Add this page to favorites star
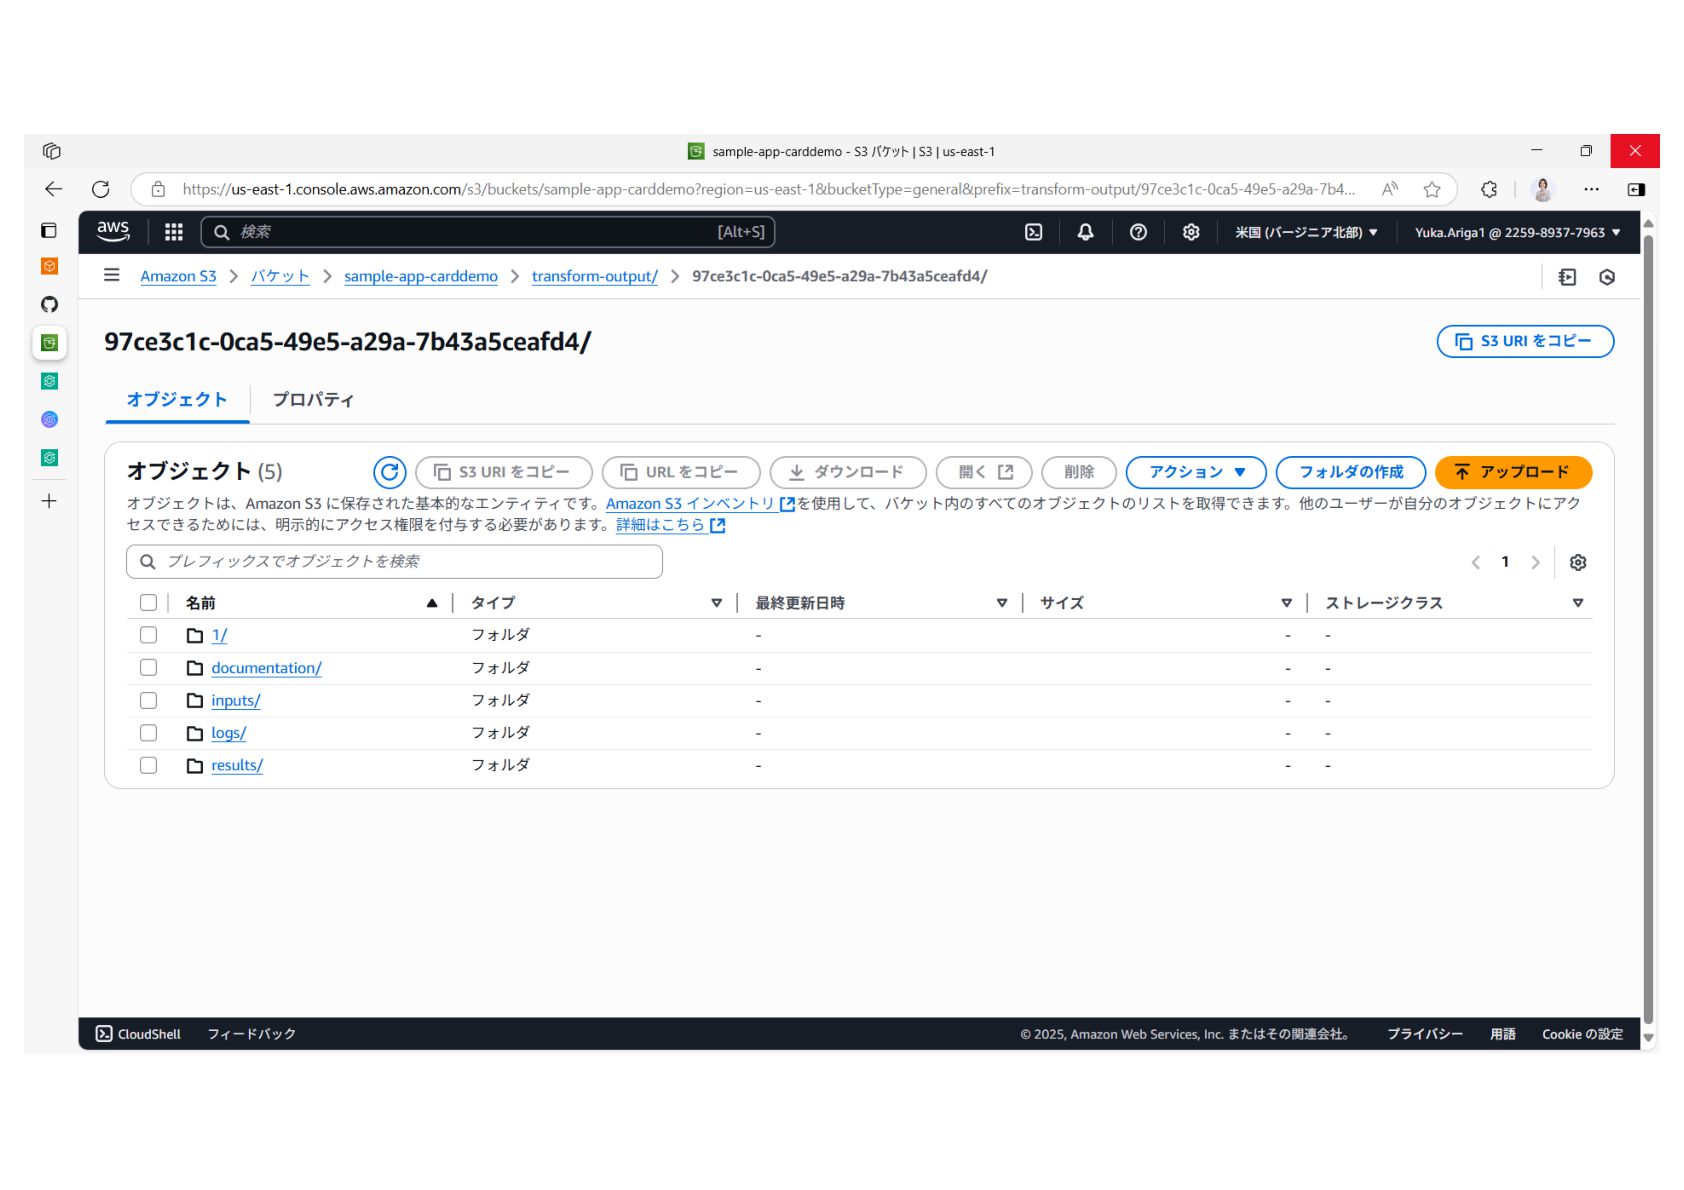This screenshot has height=1190, width=1684. pyautogui.click(x=1432, y=189)
